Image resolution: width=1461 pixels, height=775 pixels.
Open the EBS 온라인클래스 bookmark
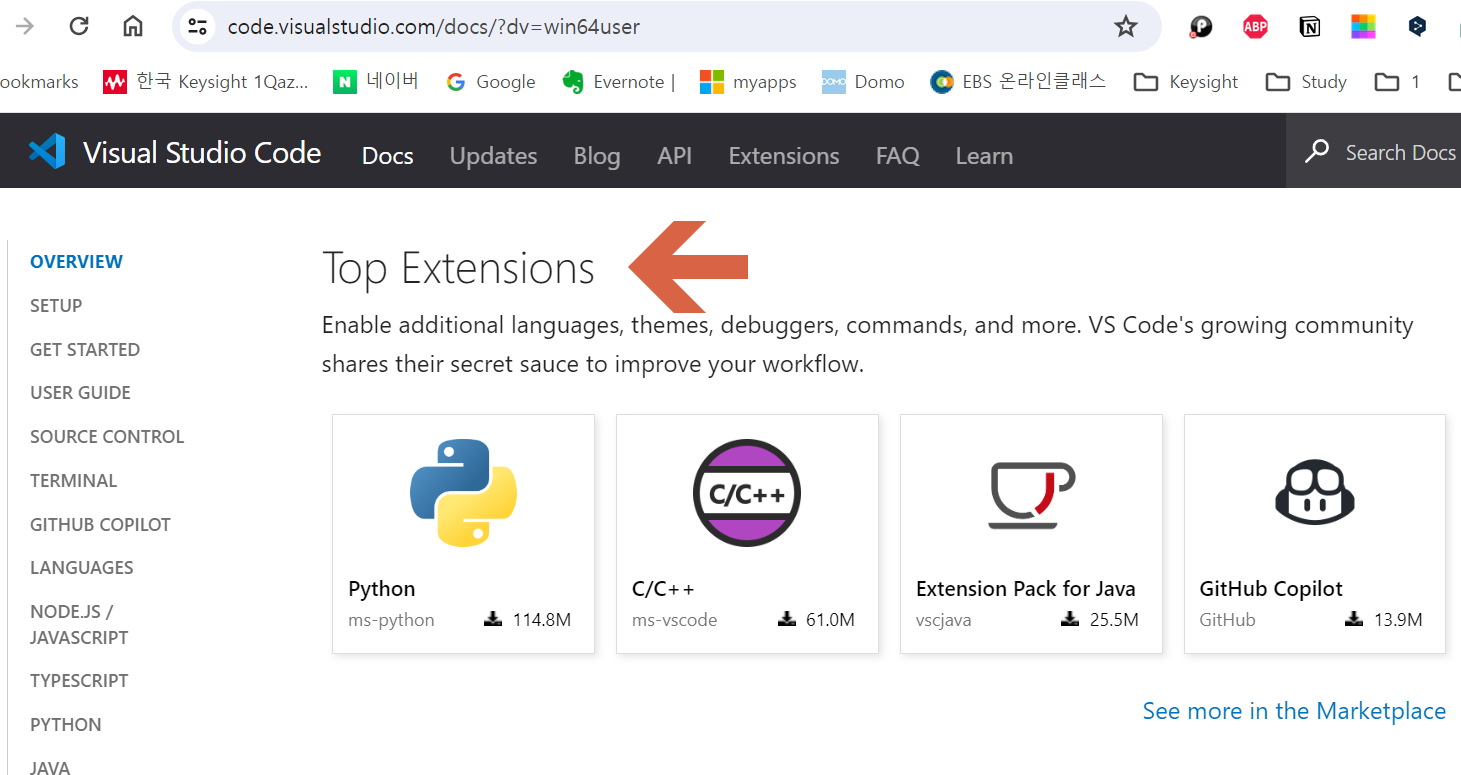(x=1017, y=82)
